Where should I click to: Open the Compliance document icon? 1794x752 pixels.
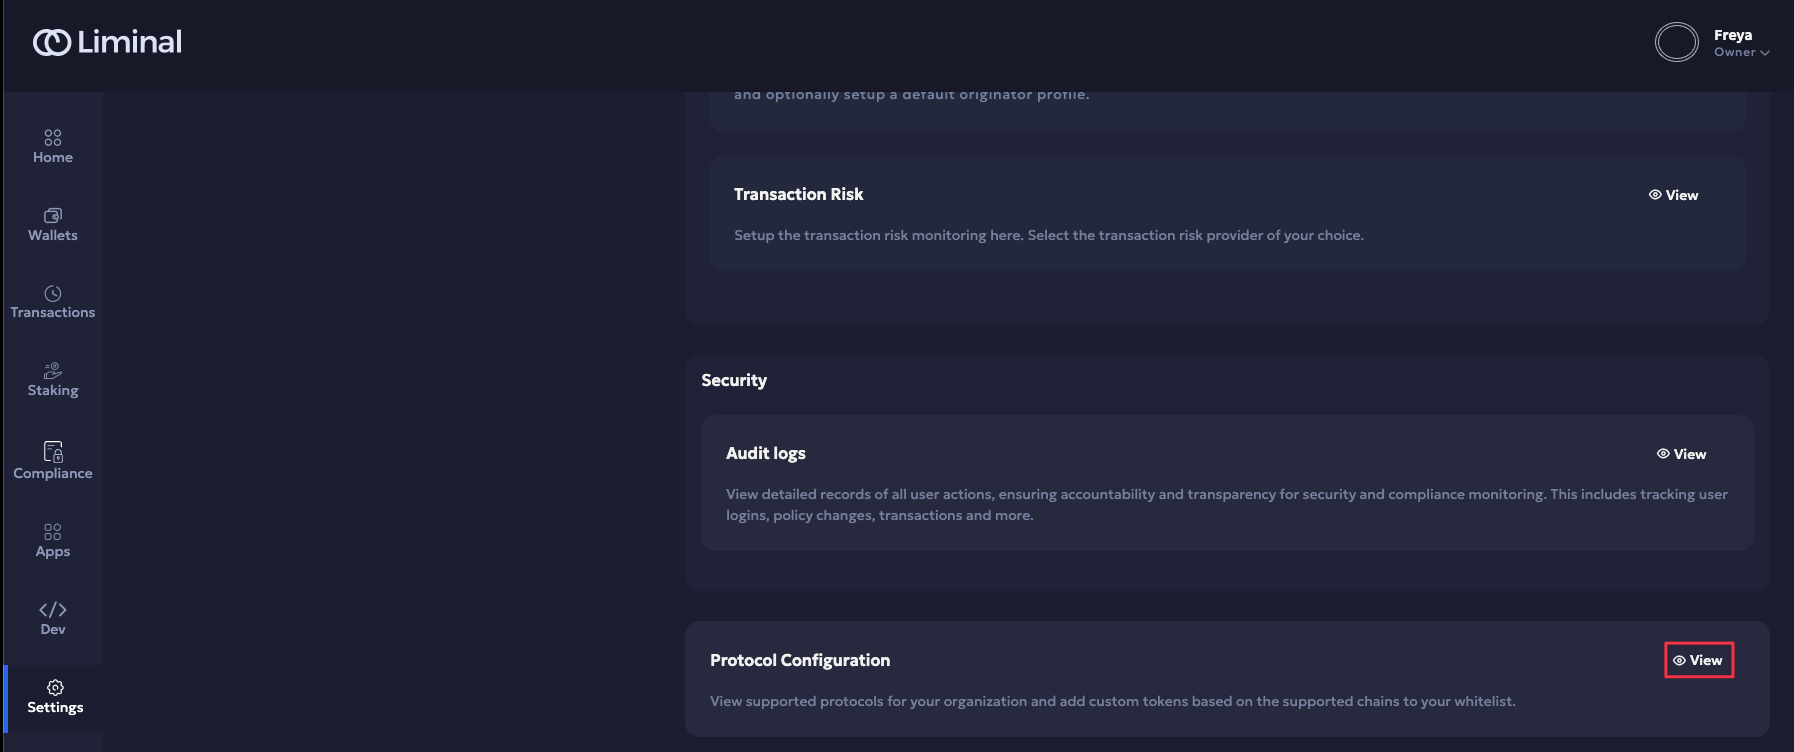coord(53,451)
